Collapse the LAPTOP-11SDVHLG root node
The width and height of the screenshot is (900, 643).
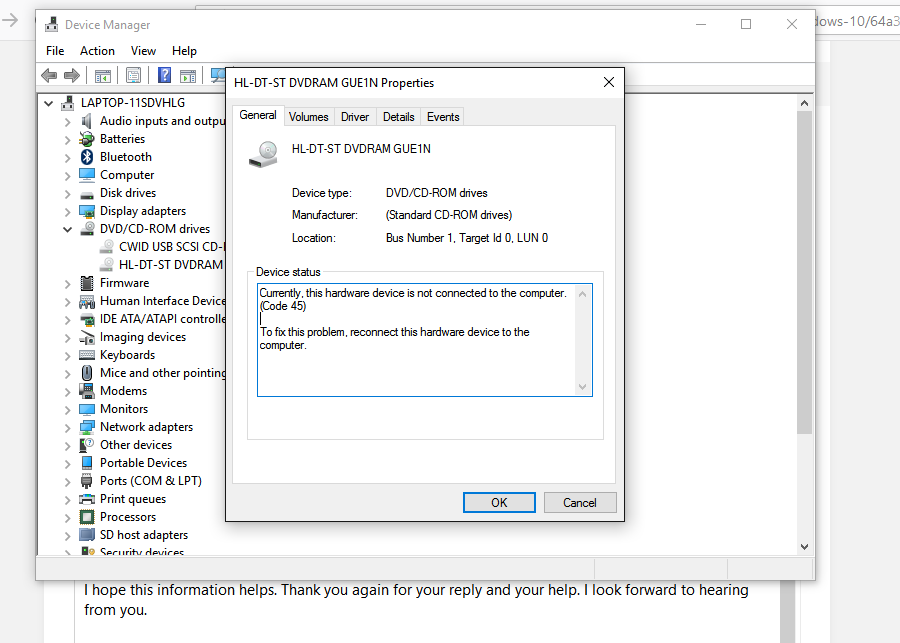[48, 103]
